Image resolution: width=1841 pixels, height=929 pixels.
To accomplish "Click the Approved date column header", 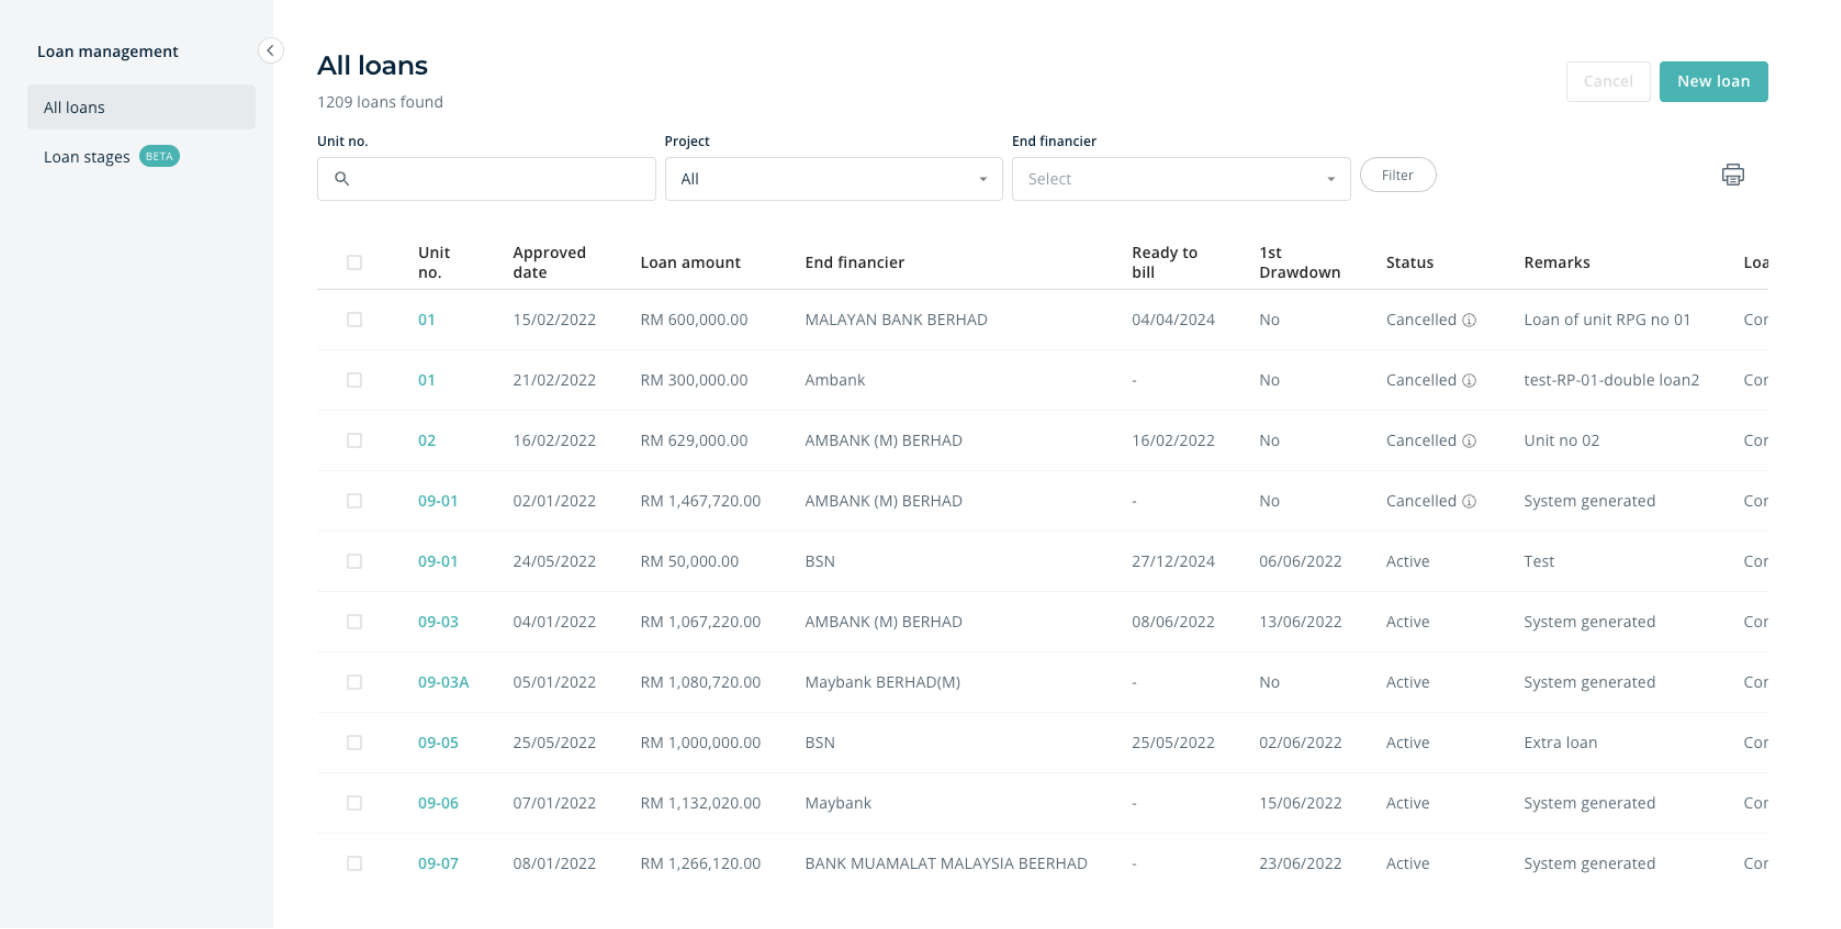I will 549,262.
